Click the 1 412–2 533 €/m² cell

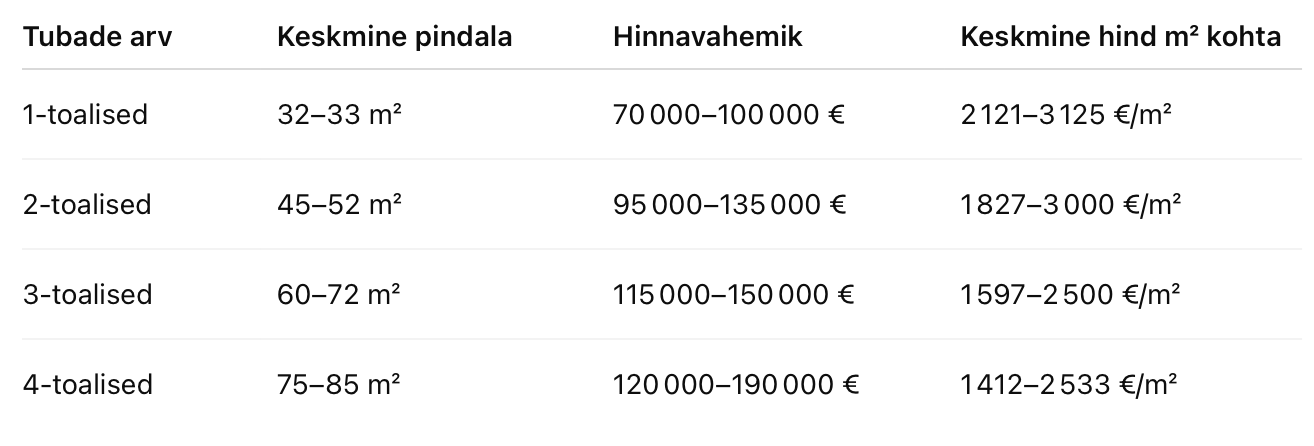pyautogui.click(x=1069, y=385)
